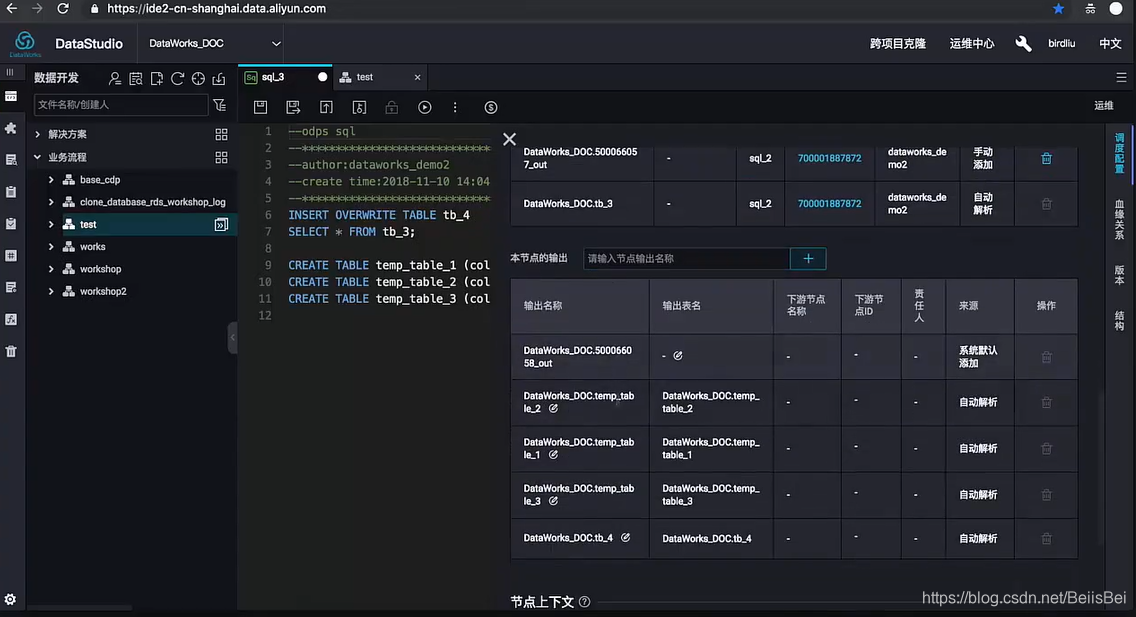Click help question icon beside 节点上下文
1136x617 pixels.
pyautogui.click(x=585, y=602)
